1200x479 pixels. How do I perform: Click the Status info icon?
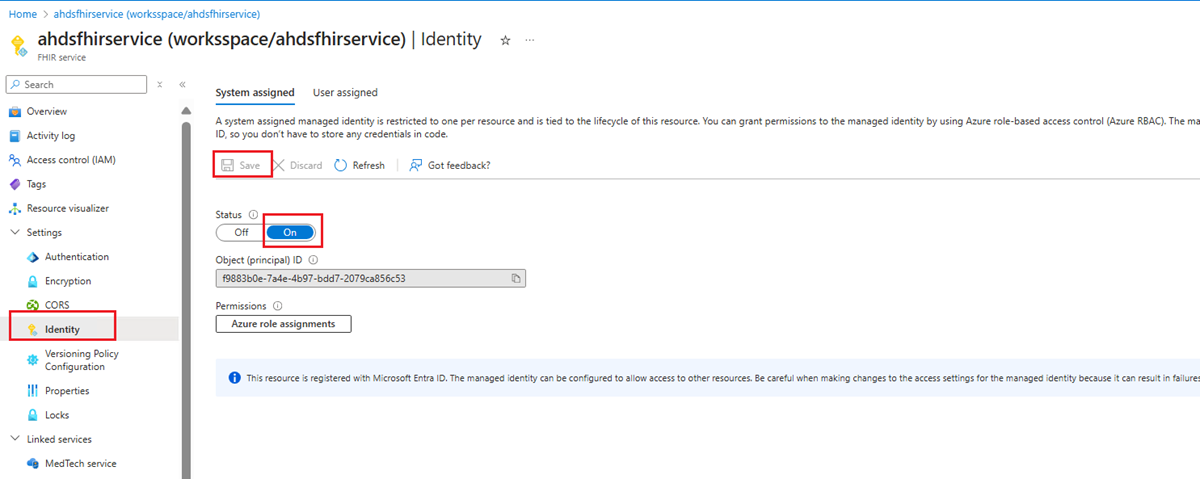coord(254,215)
